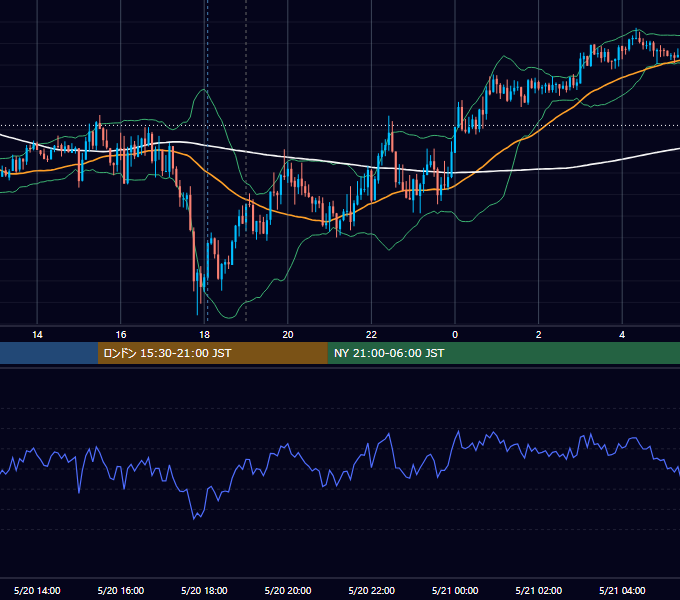
Task: Click the NY 21:00-06:00 JST session bar
Action: tap(503, 353)
